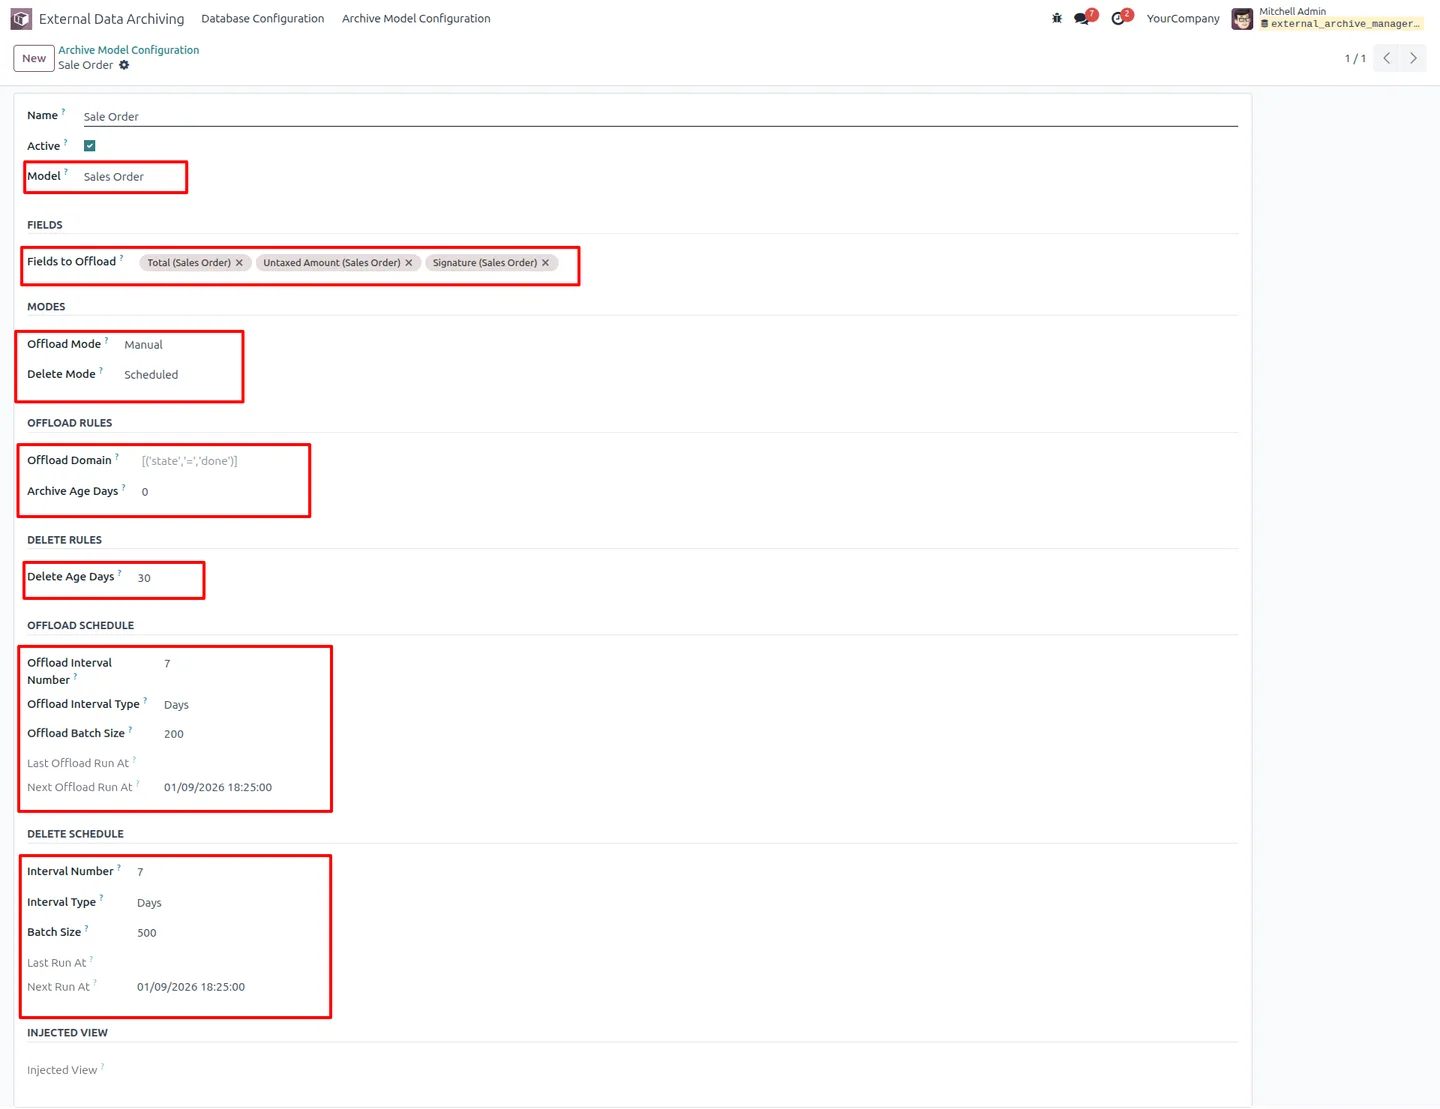Go to the previous record arrow
Viewport: 1440px width, 1109px height.
[1387, 58]
